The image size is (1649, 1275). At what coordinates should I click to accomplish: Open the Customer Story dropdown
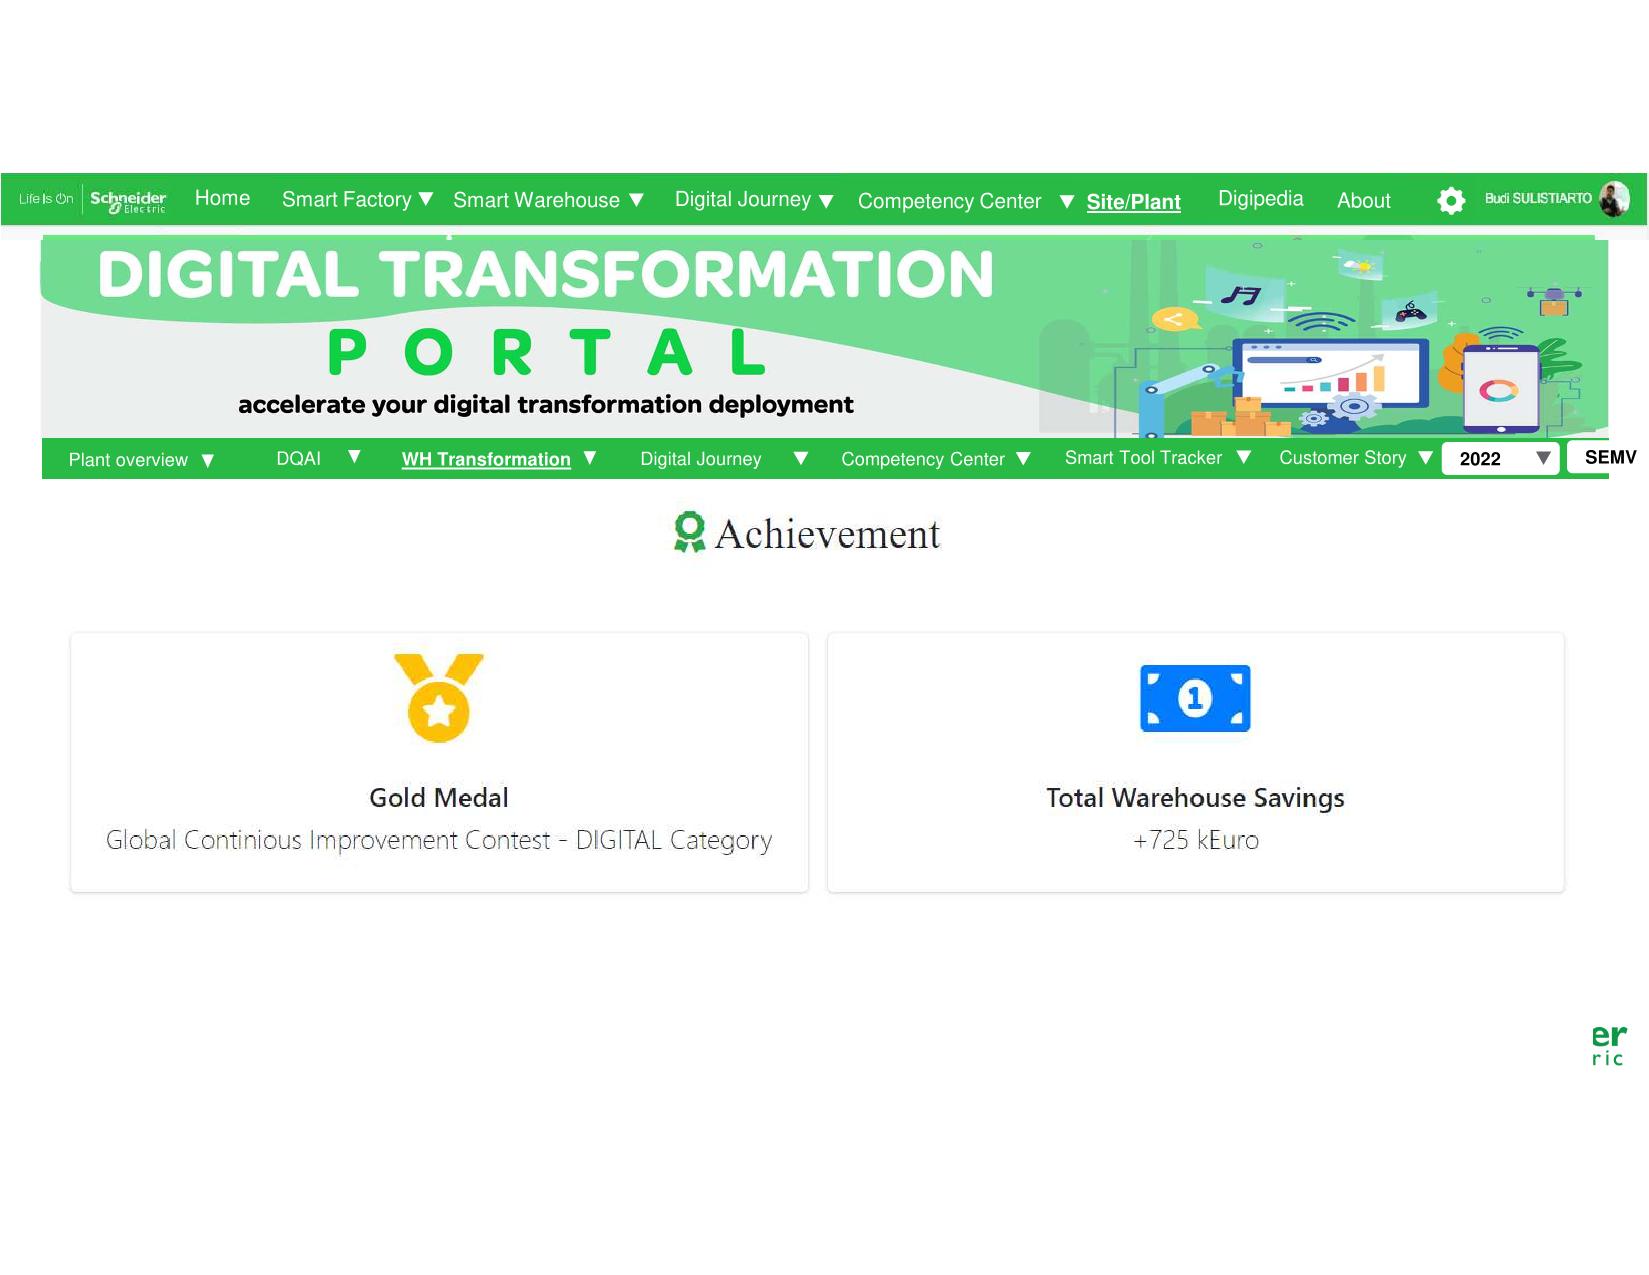1355,458
